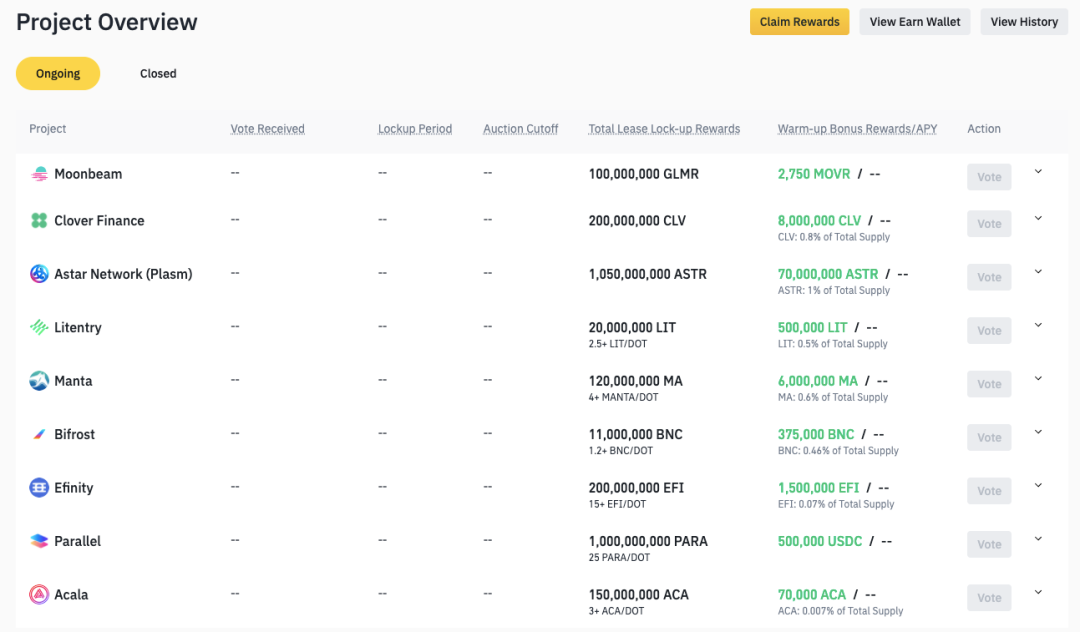Select the Clover Finance project name
This screenshot has width=1080, height=632.
pyautogui.click(x=99, y=220)
